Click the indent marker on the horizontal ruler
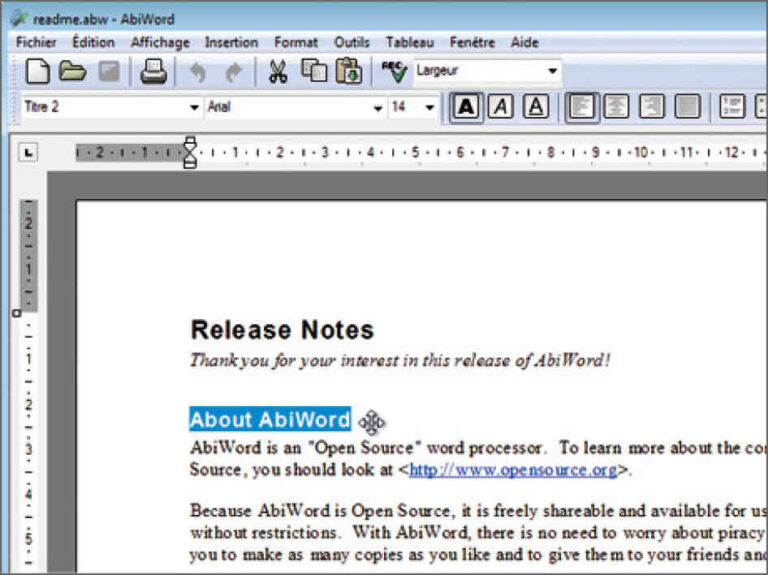This screenshot has height=575, width=768. [190, 152]
